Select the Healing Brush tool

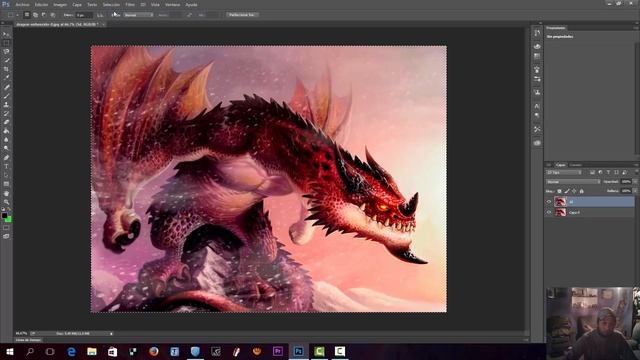[6, 87]
